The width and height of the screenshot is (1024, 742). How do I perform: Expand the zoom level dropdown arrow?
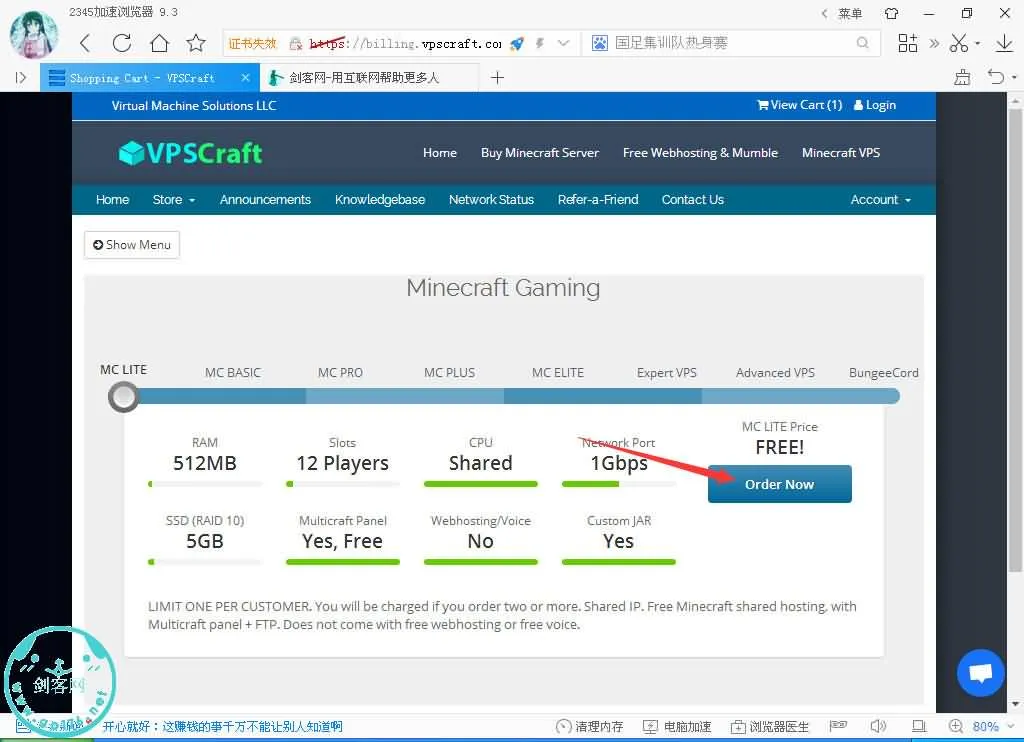pos(1011,726)
